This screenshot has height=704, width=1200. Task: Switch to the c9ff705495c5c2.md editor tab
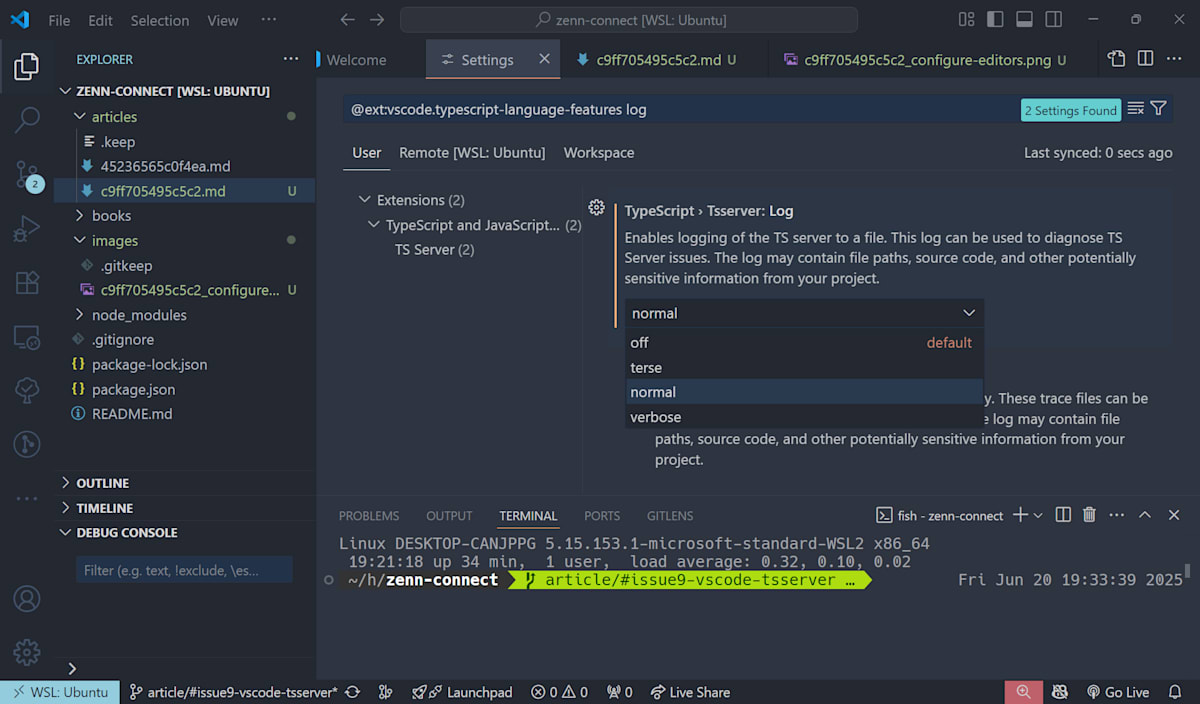tap(657, 60)
